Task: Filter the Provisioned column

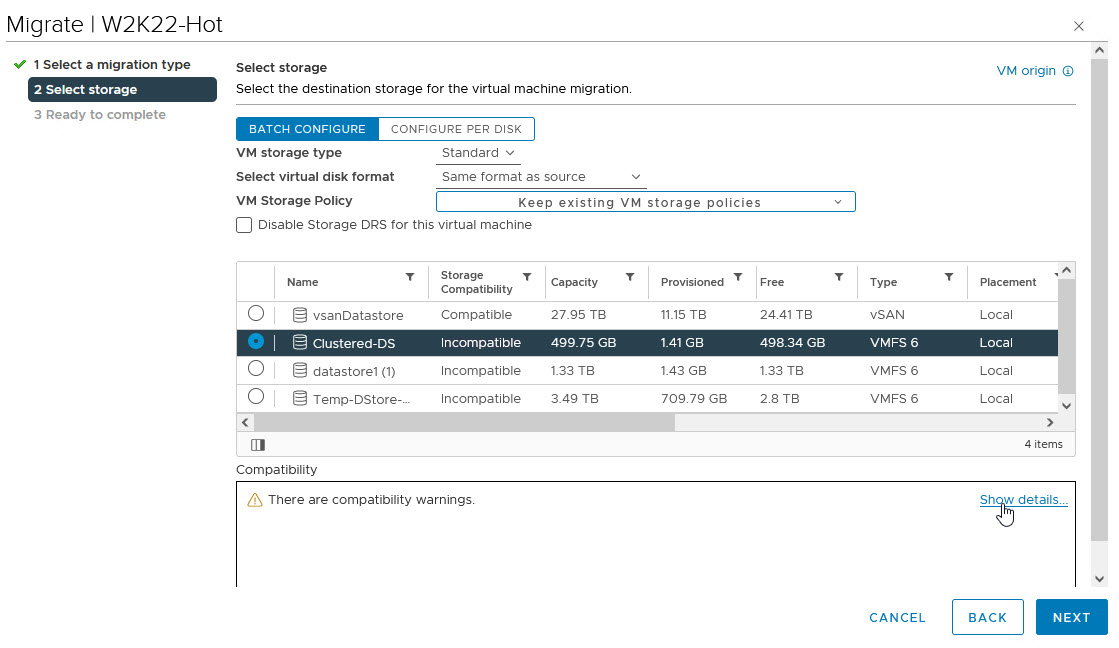Action: (738, 277)
